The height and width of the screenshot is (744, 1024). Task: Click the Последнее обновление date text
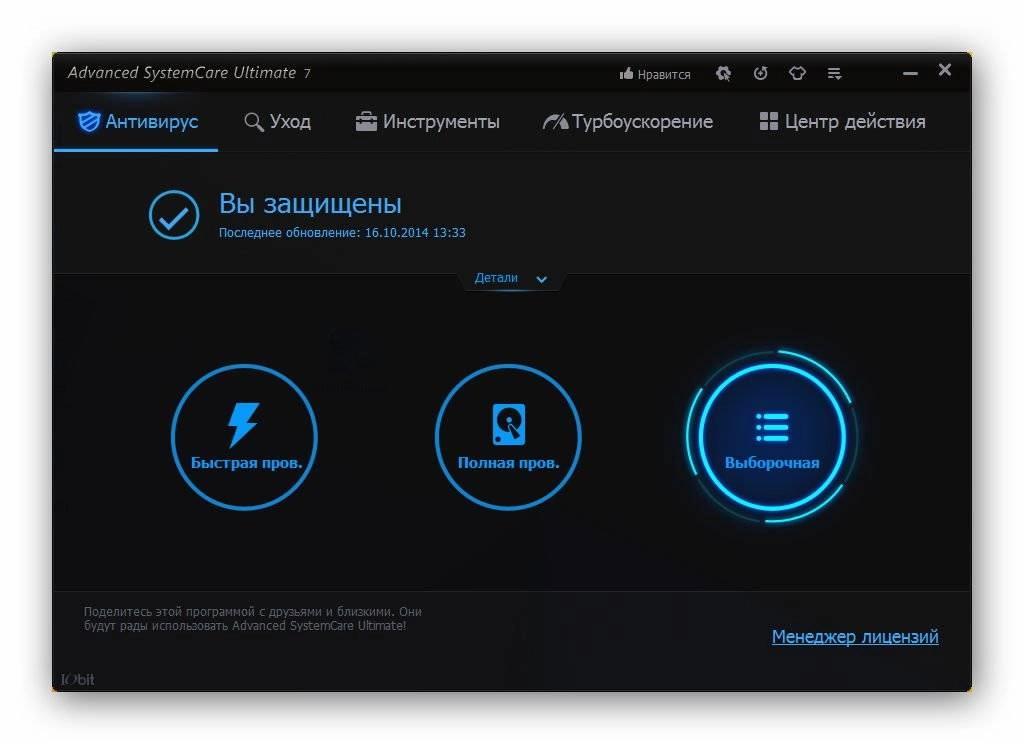(x=342, y=233)
